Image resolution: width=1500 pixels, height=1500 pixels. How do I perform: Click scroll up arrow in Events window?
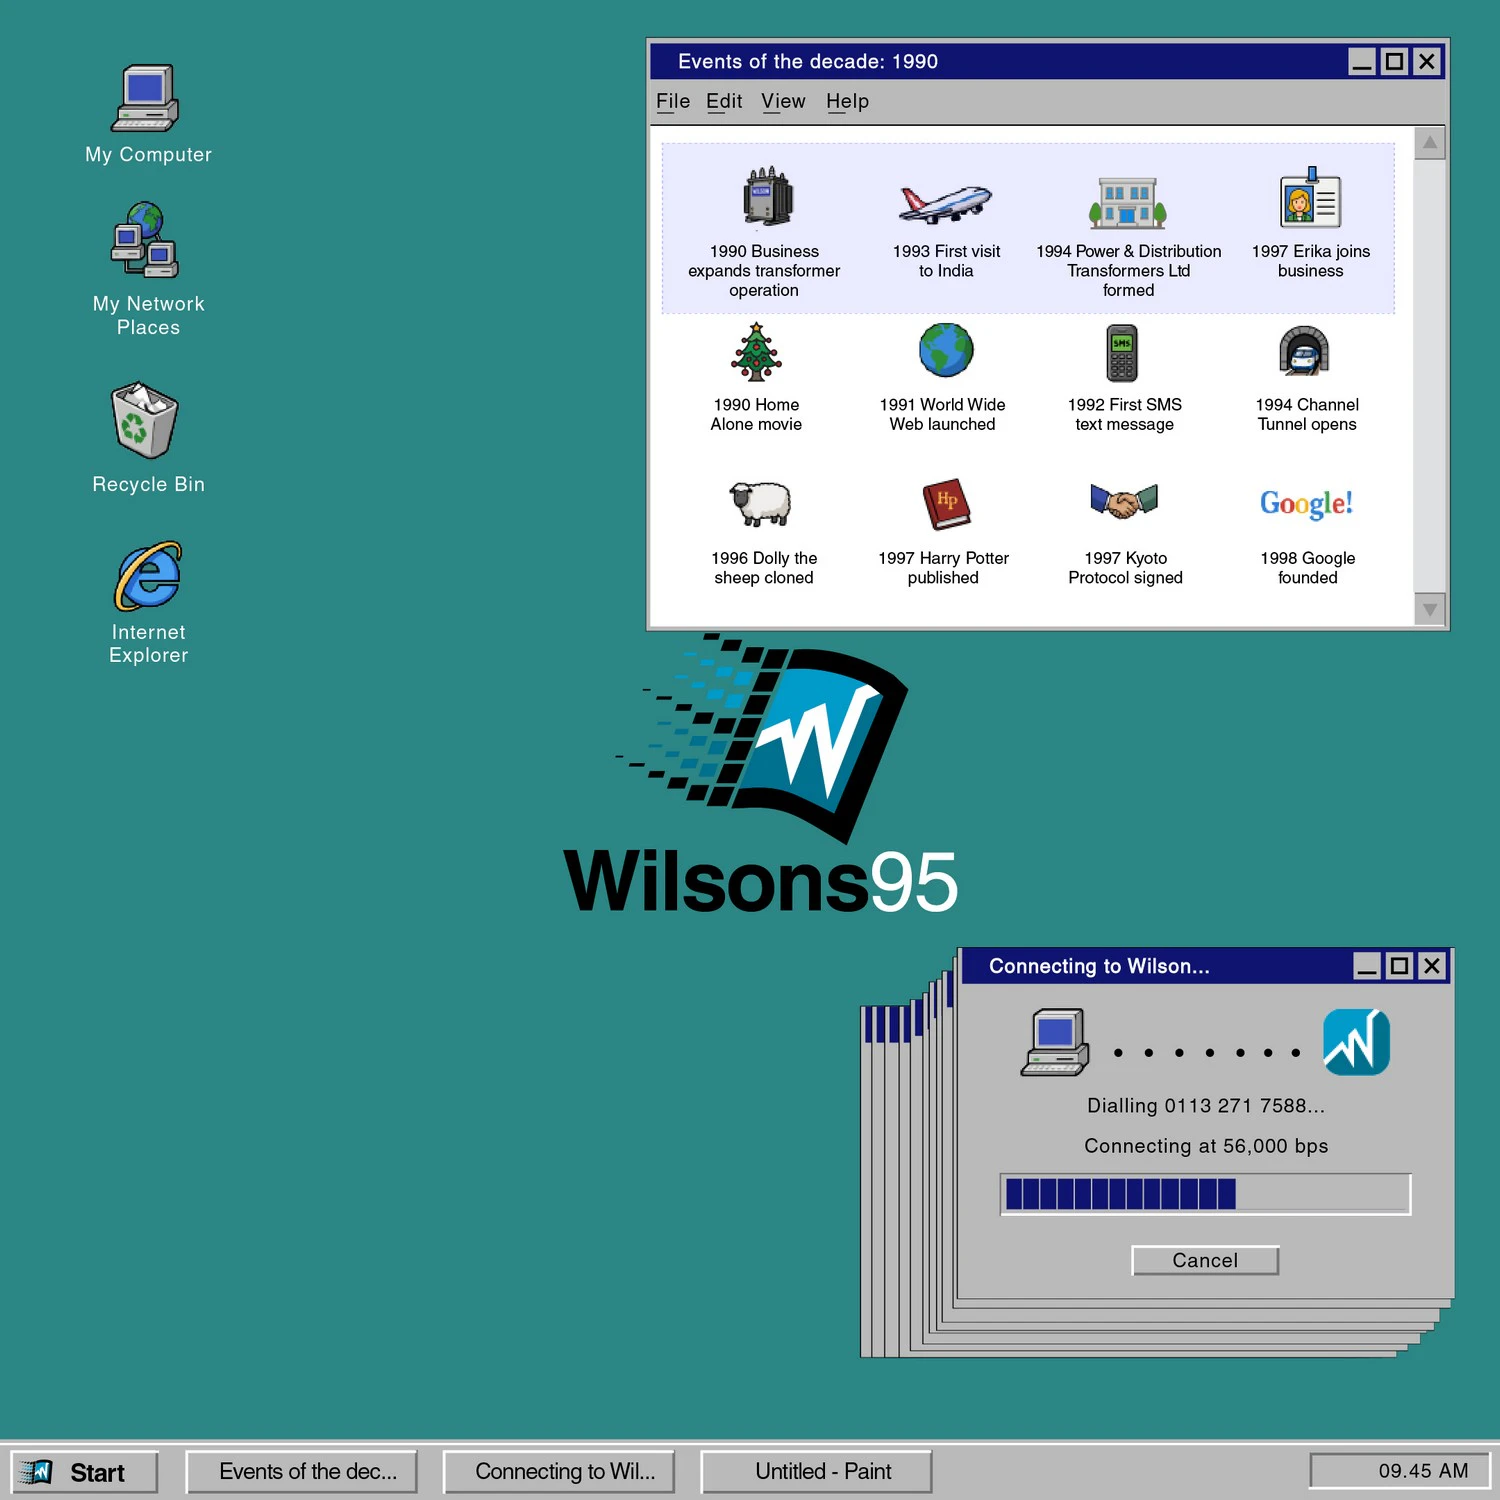[1430, 143]
